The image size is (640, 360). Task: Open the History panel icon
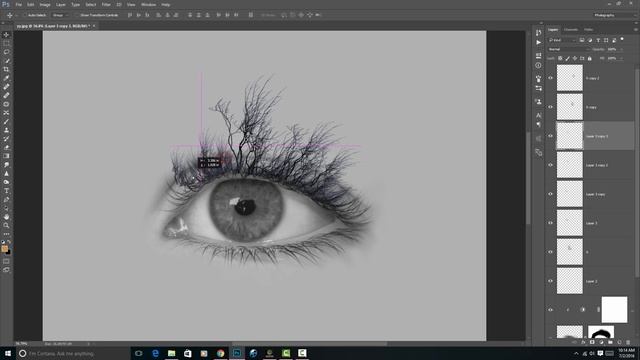tap(538, 32)
